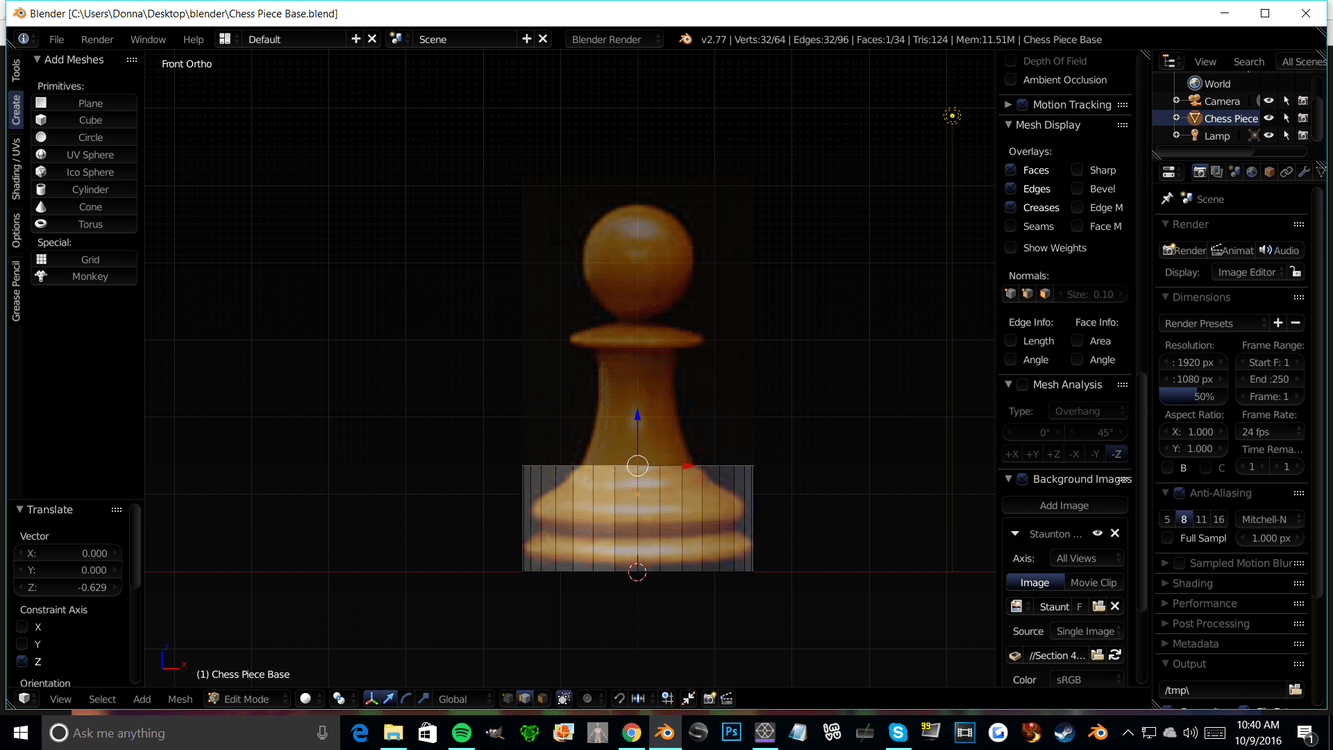This screenshot has height=750, width=1333.
Task: Switch to the Shading / UVs tab
Action: coord(16,169)
